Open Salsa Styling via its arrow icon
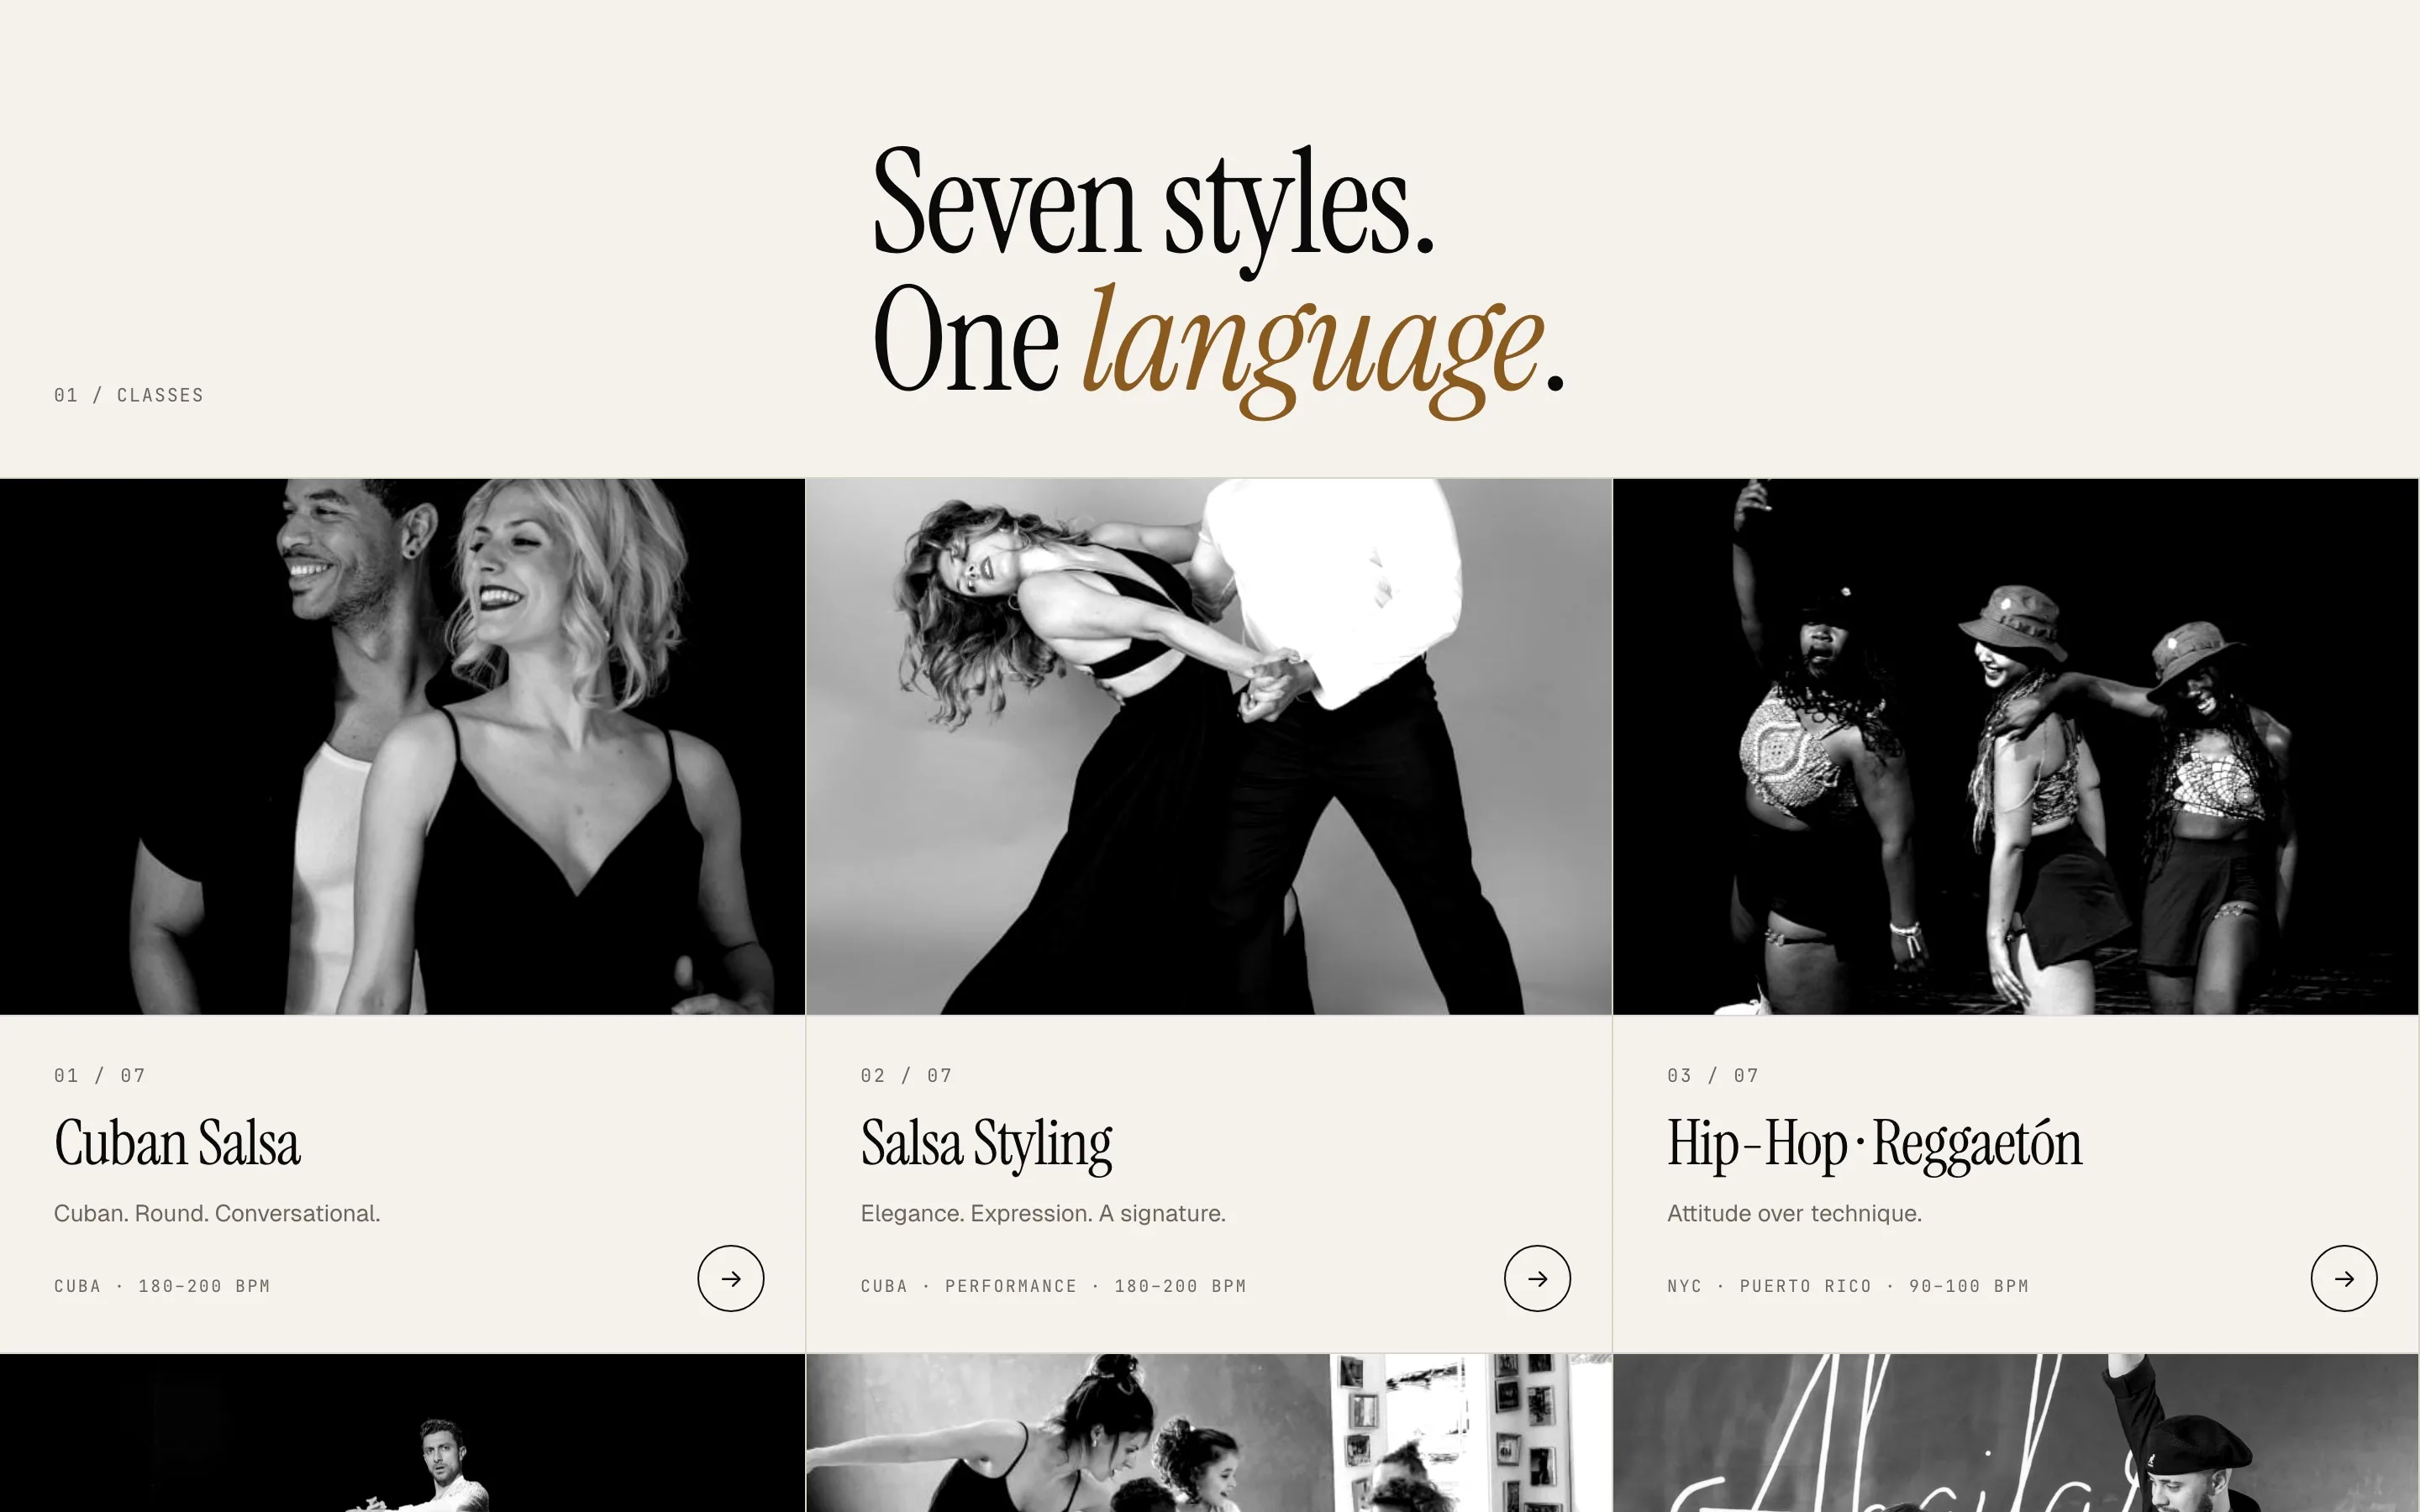Screen dimensions: 2420x1512 coord(1537,1278)
